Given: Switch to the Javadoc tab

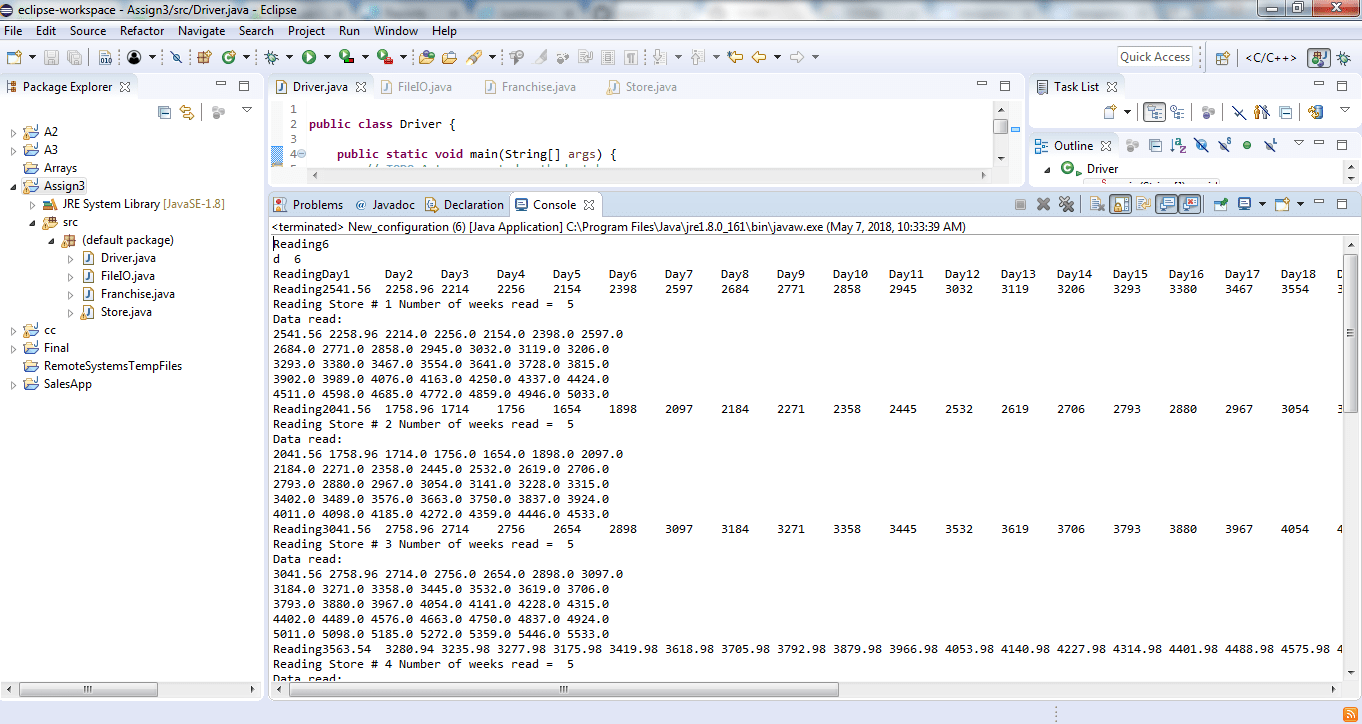Looking at the screenshot, I should (x=384, y=204).
